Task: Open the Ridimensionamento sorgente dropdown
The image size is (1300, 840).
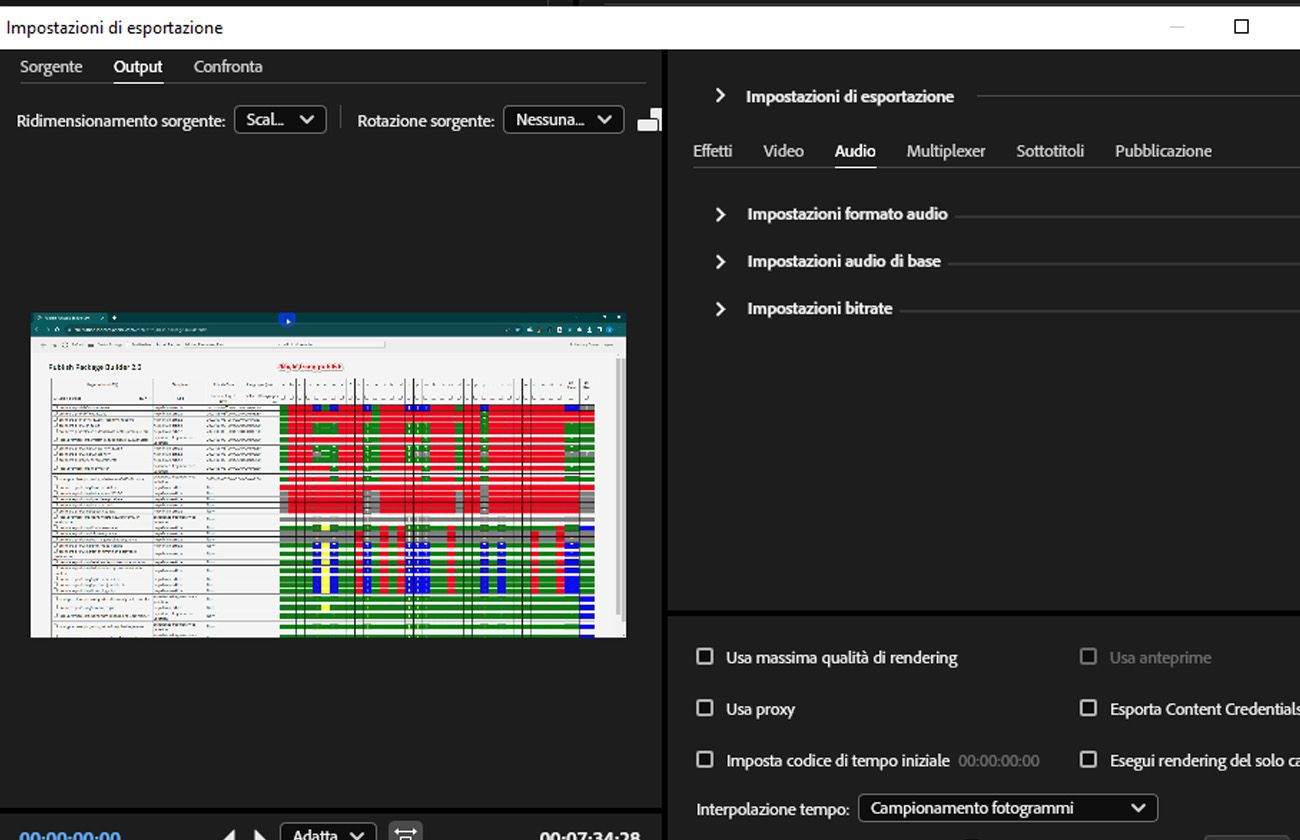Action: pyautogui.click(x=280, y=119)
